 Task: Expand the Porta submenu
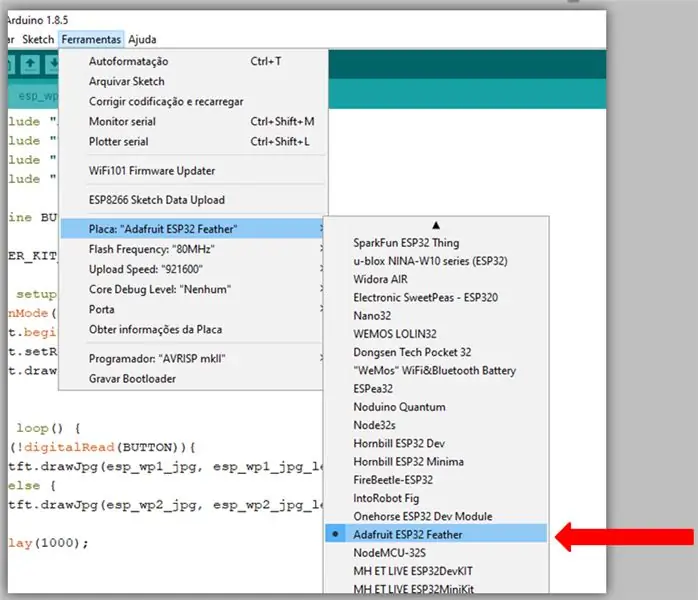click(193, 309)
